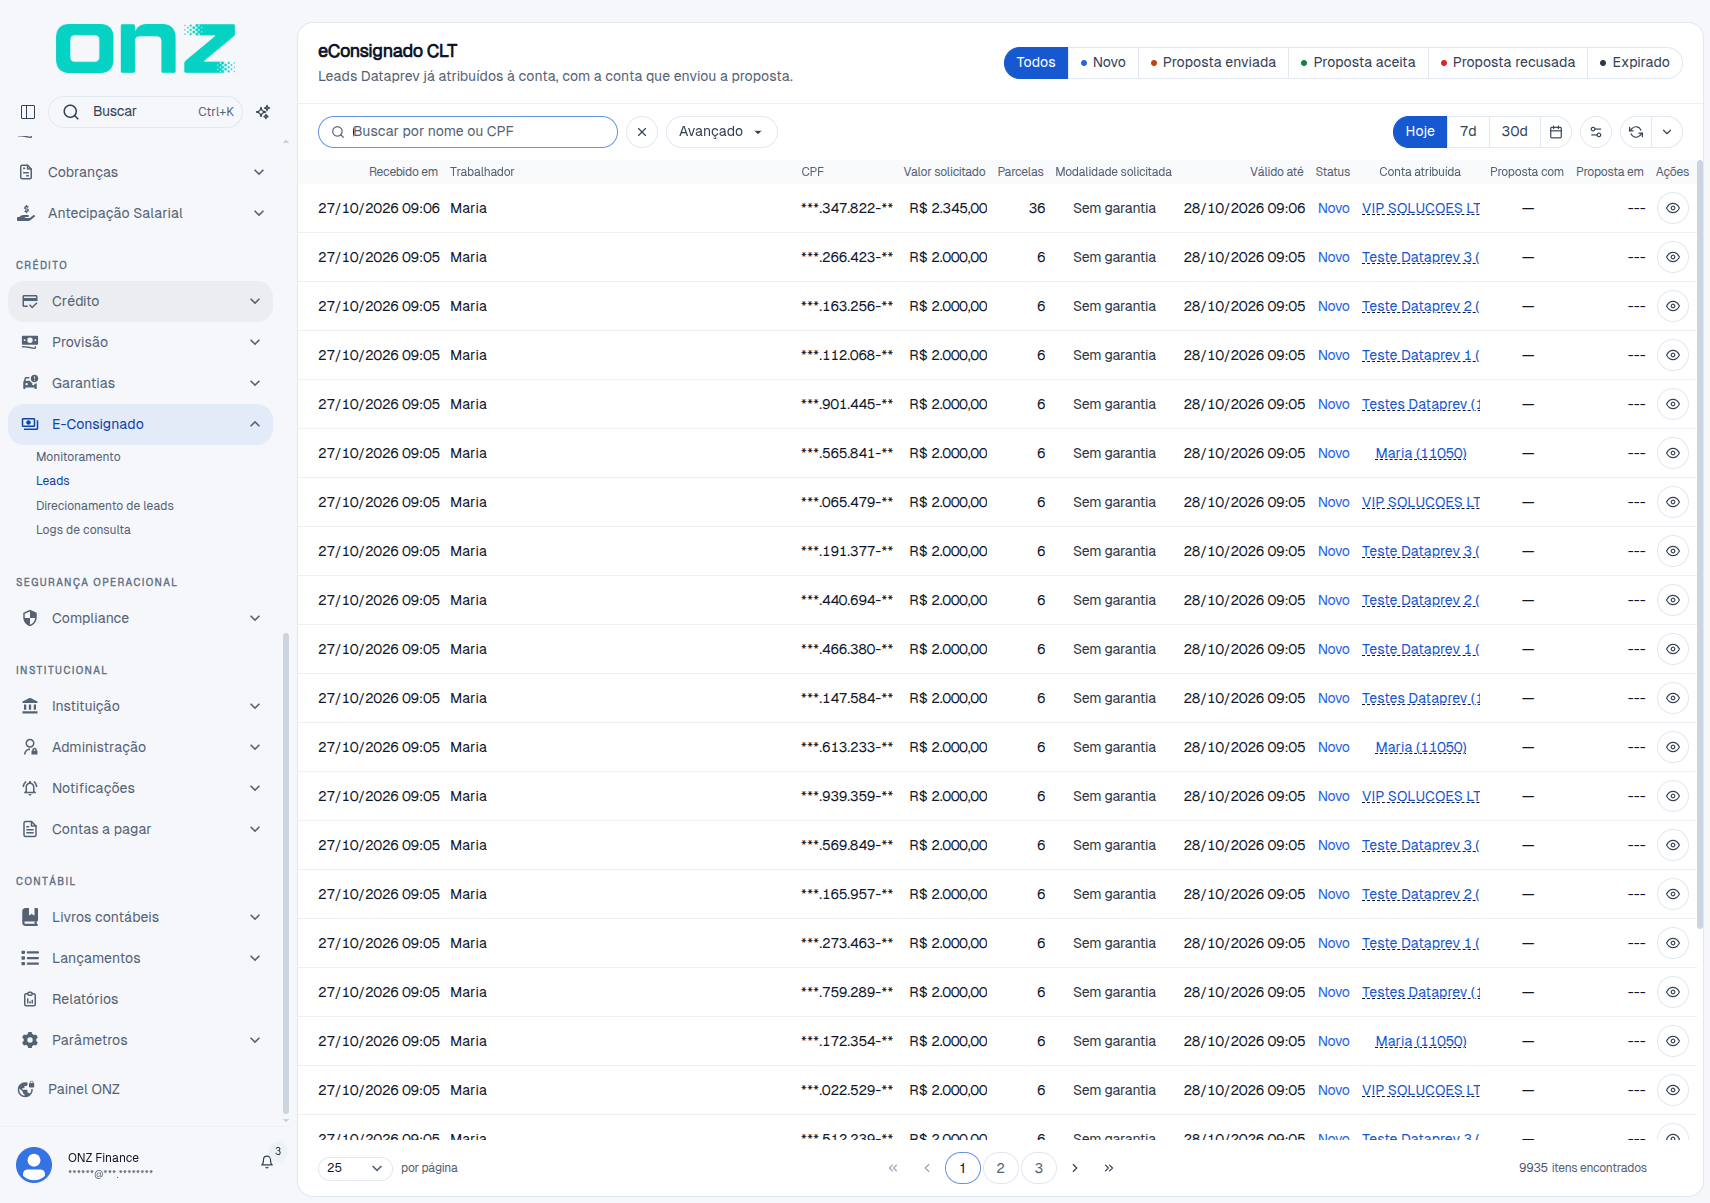
Task: Click the Buscar Ctrl+K sidebar search
Action: click(145, 112)
